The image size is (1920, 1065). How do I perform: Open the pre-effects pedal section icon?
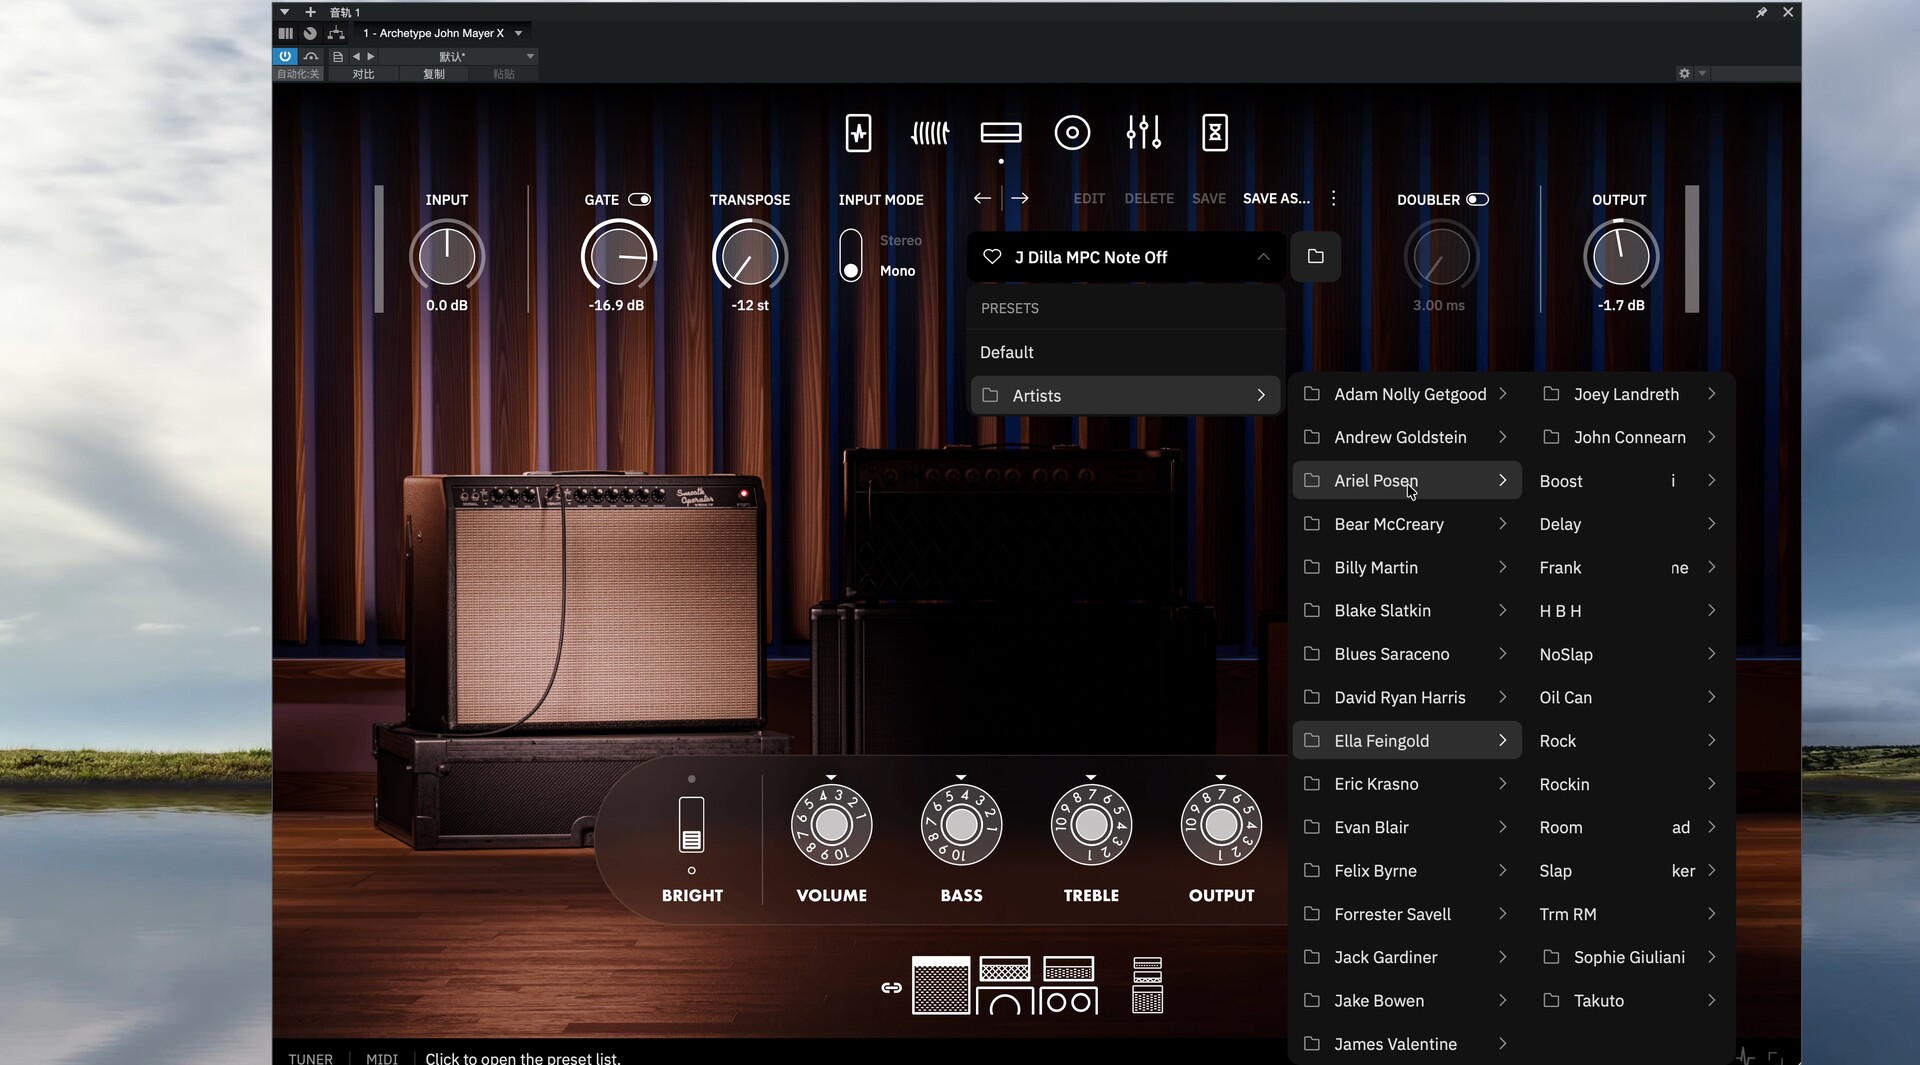click(x=858, y=132)
